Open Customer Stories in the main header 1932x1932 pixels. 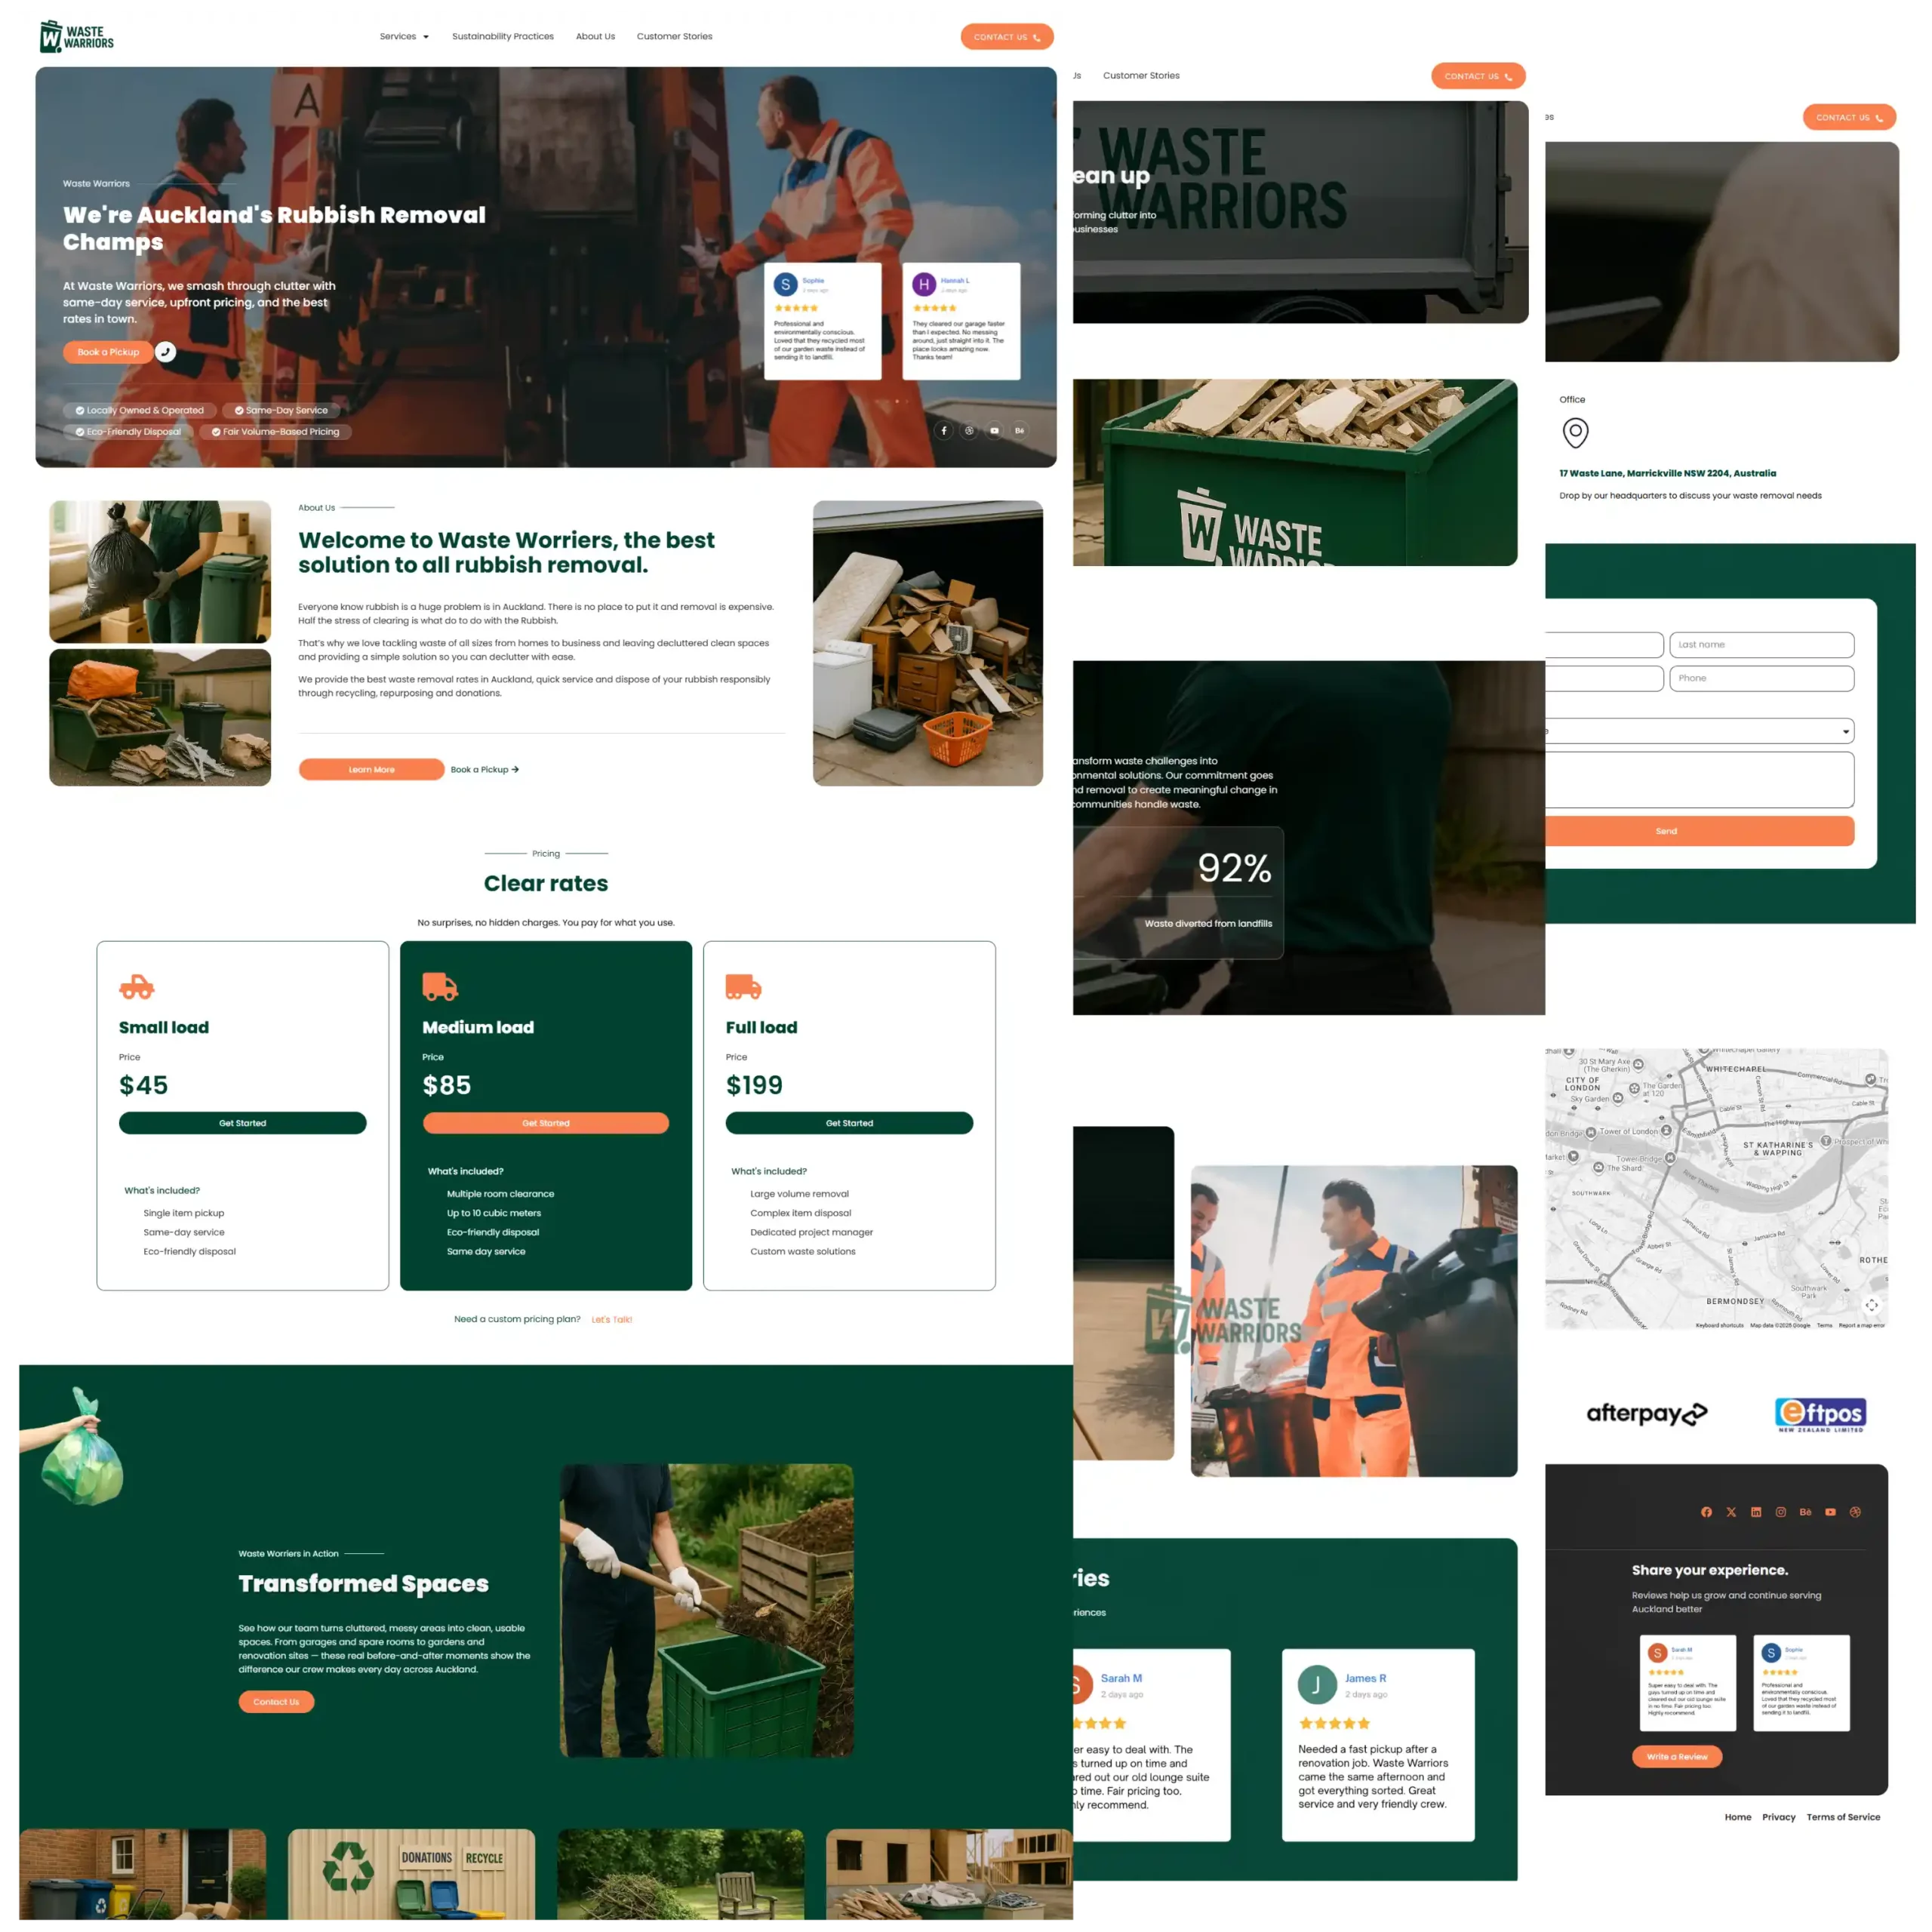click(x=675, y=37)
